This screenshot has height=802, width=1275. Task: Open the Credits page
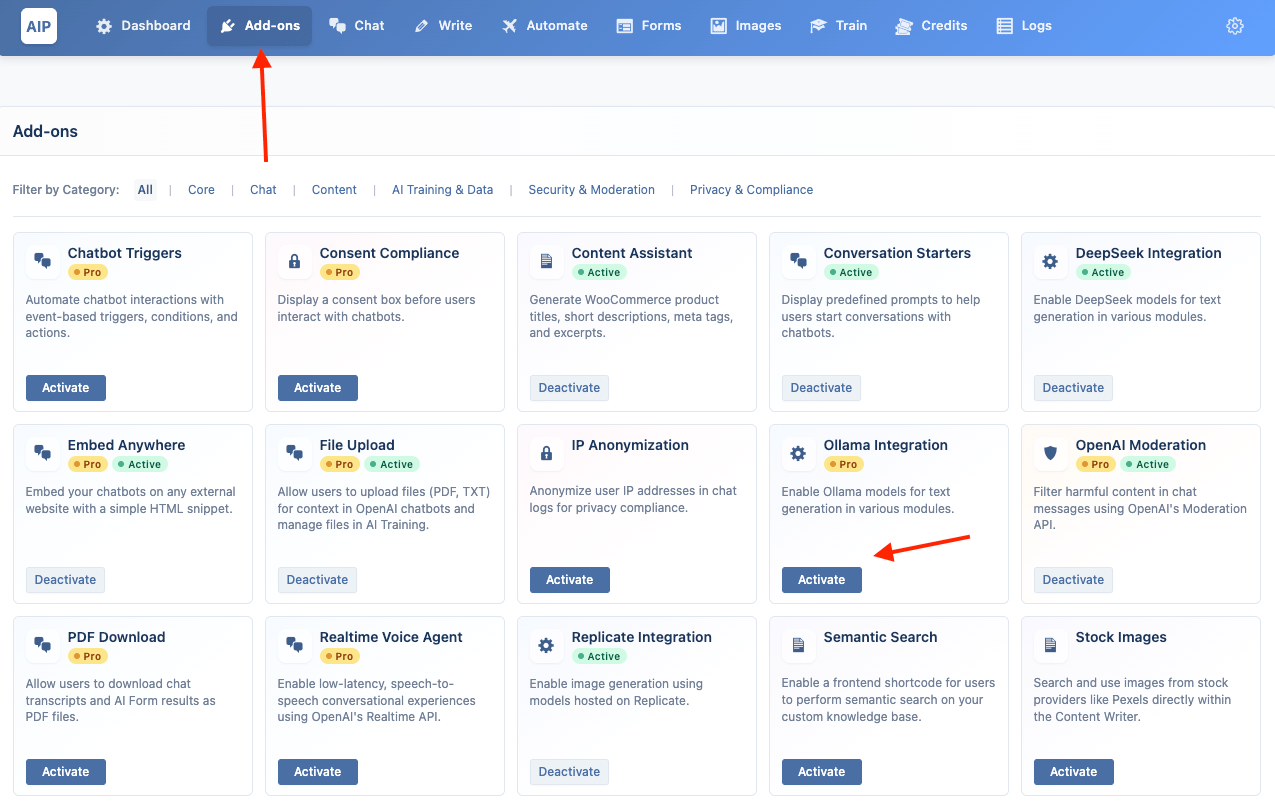point(931,26)
